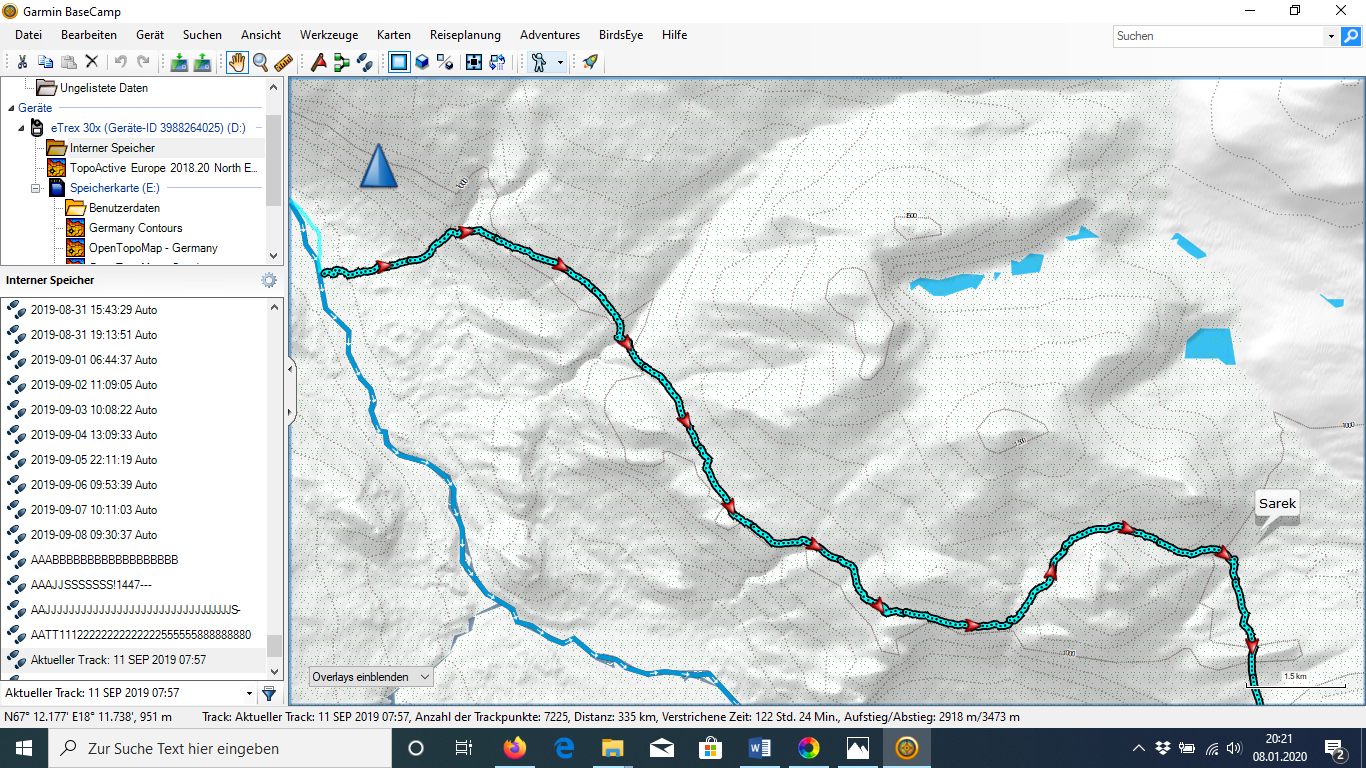Select the New Track footprints tool
Image resolution: width=1366 pixels, height=768 pixels.
pos(365,62)
